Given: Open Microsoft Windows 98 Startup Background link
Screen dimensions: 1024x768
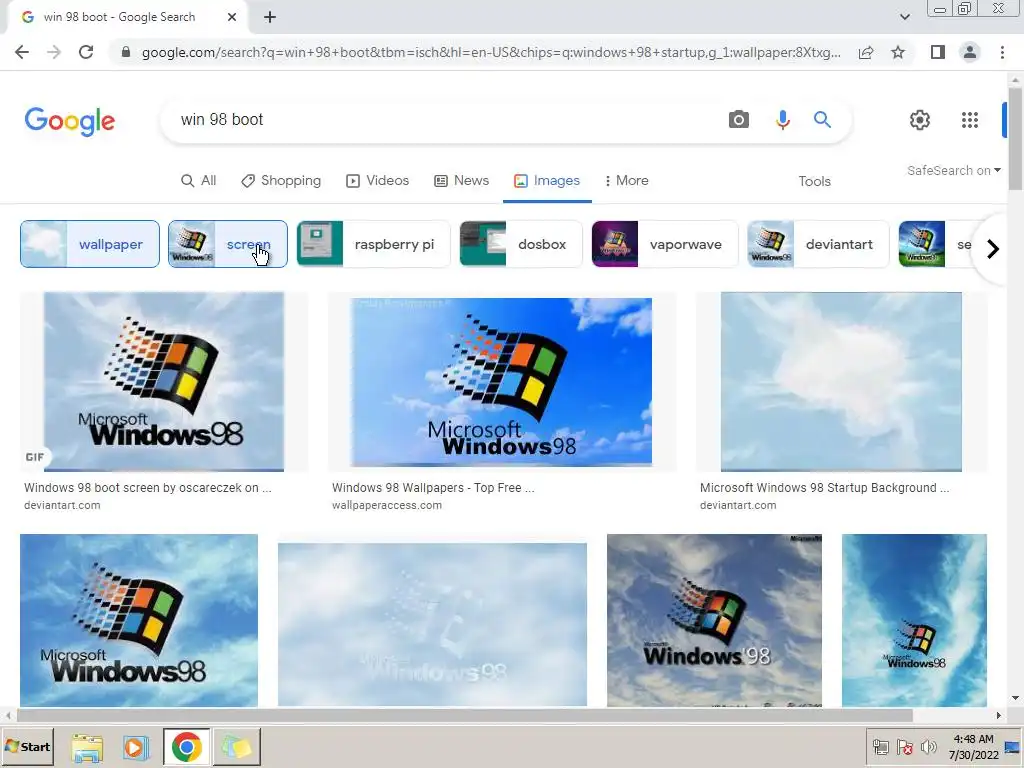Looking at the screenshot, I should [x=824, y=488].
